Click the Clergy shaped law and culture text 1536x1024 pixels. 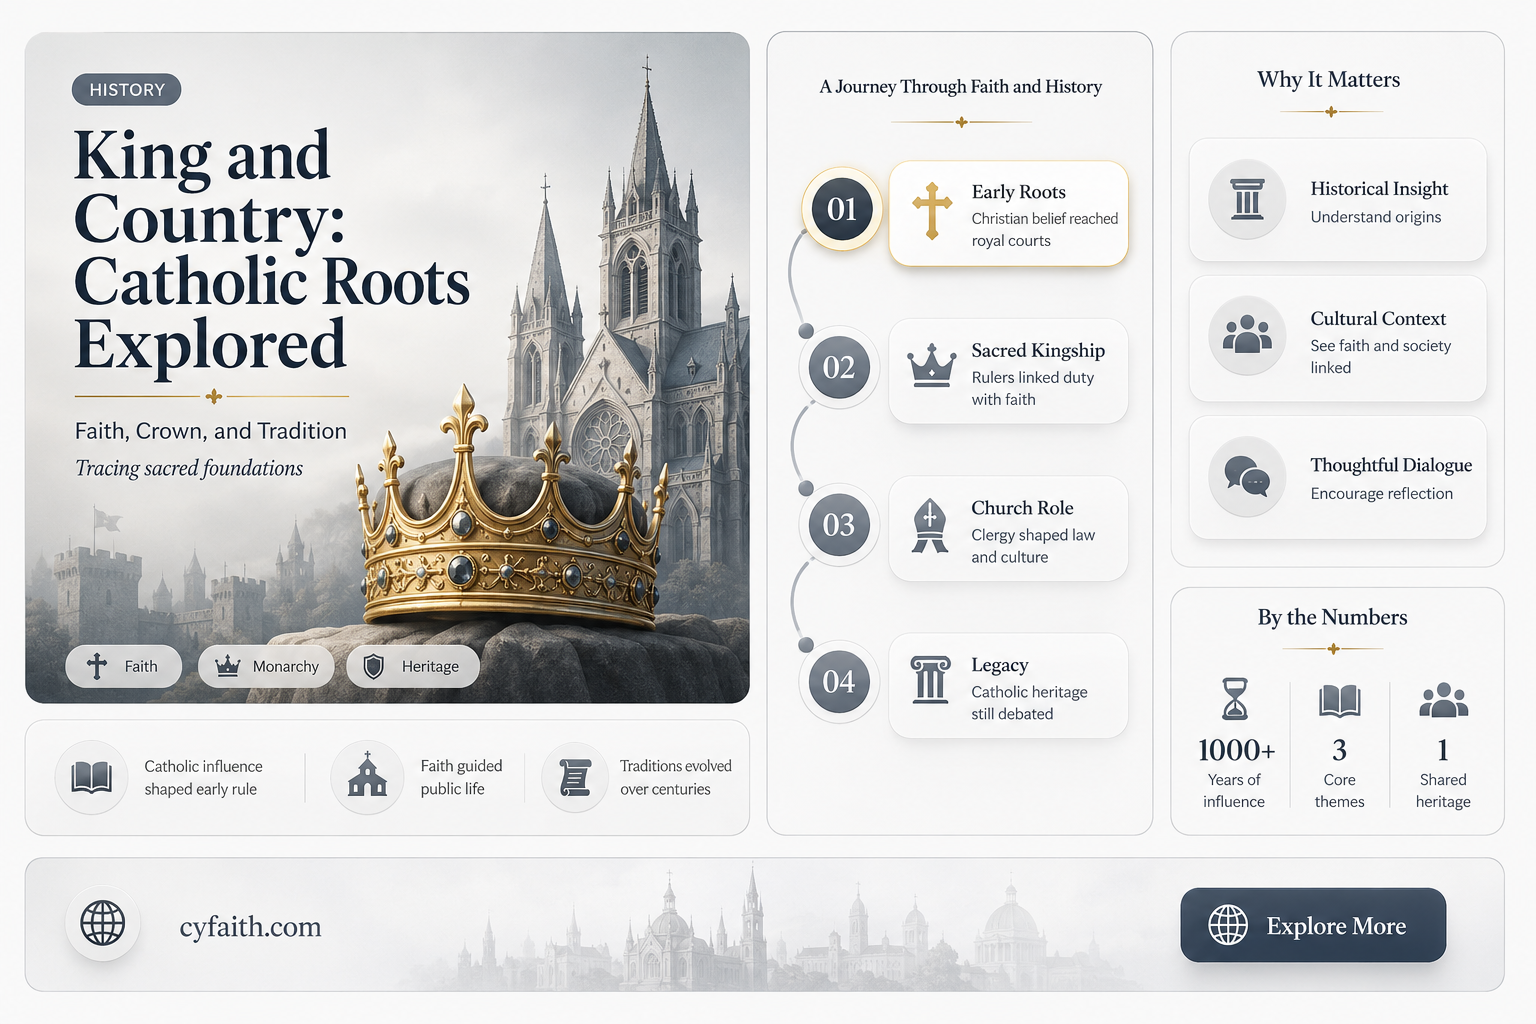click(x=1033, y=546)
